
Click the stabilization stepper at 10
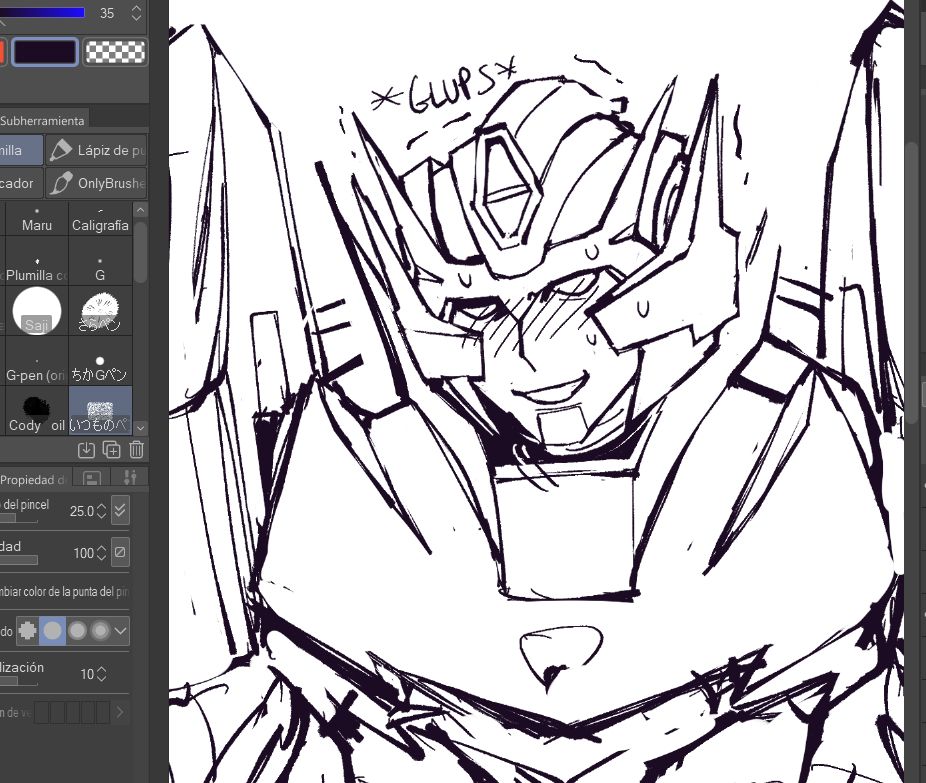tap(102, 674)
